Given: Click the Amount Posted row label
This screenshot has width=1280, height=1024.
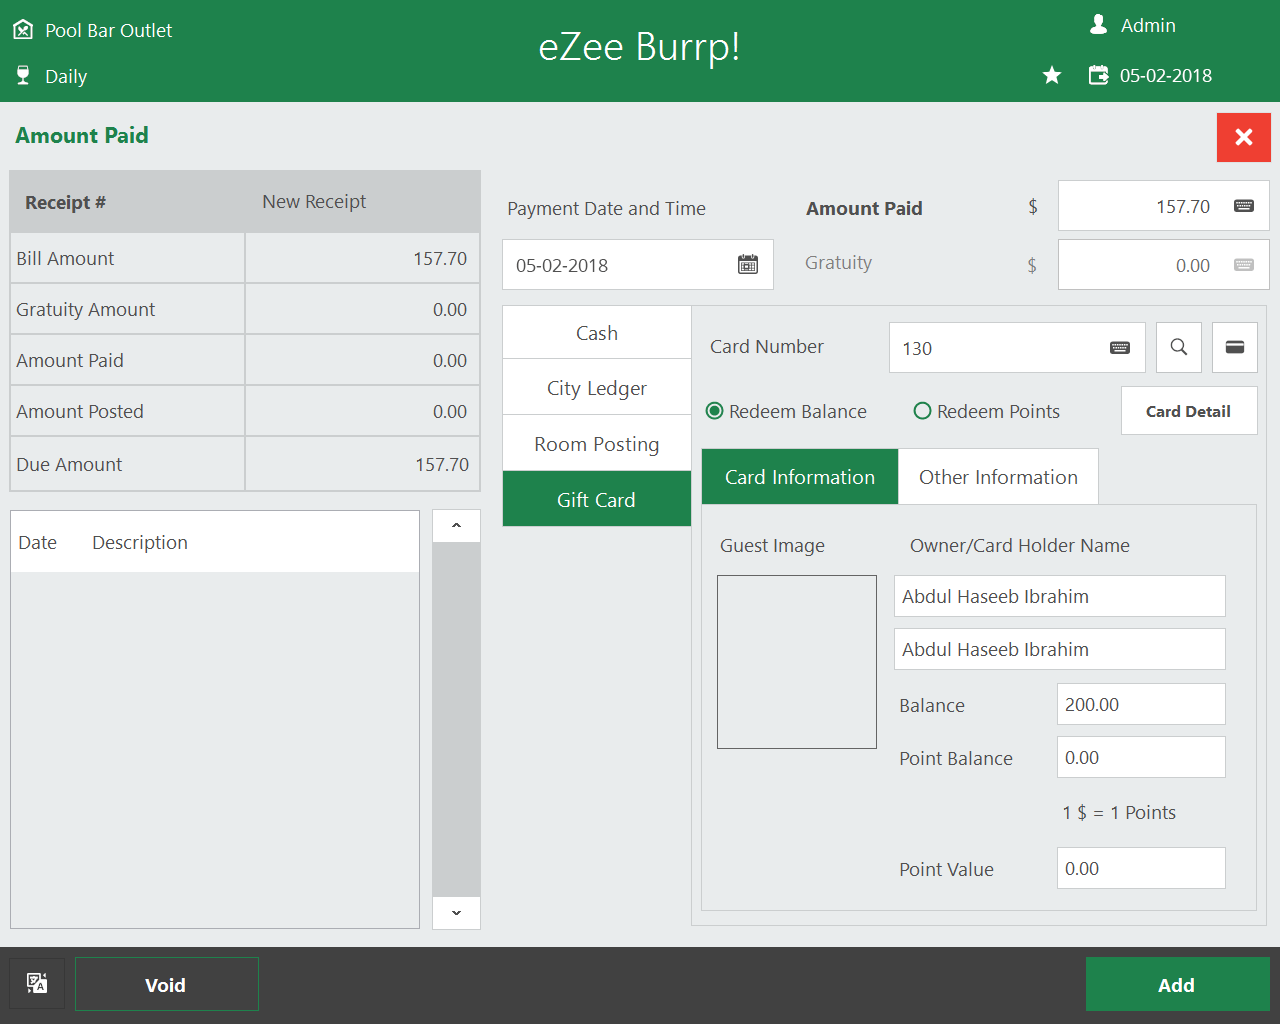Looking at the screenshot, I should pos(80,411).
